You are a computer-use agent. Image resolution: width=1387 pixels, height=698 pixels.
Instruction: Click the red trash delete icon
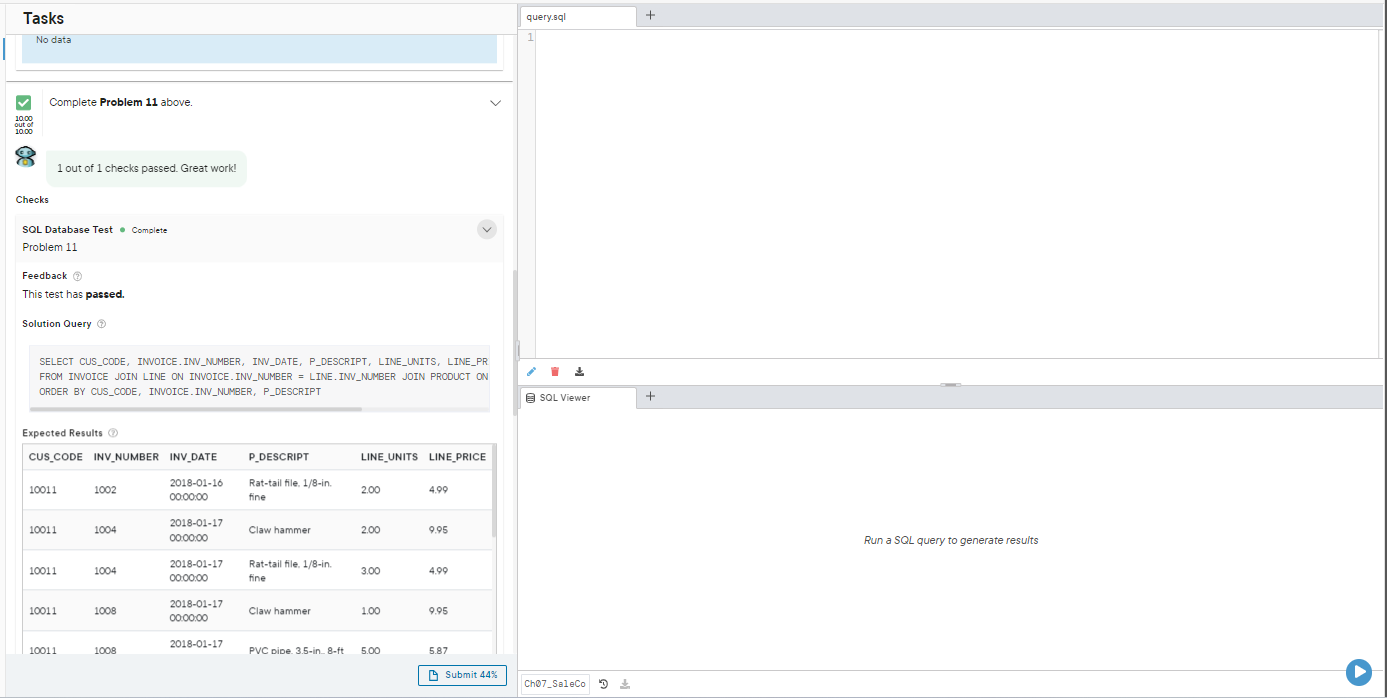(555, 371)
